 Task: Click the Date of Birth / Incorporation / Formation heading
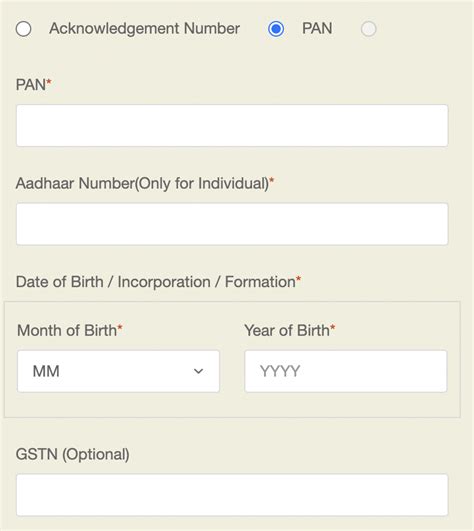coord(158,282)
